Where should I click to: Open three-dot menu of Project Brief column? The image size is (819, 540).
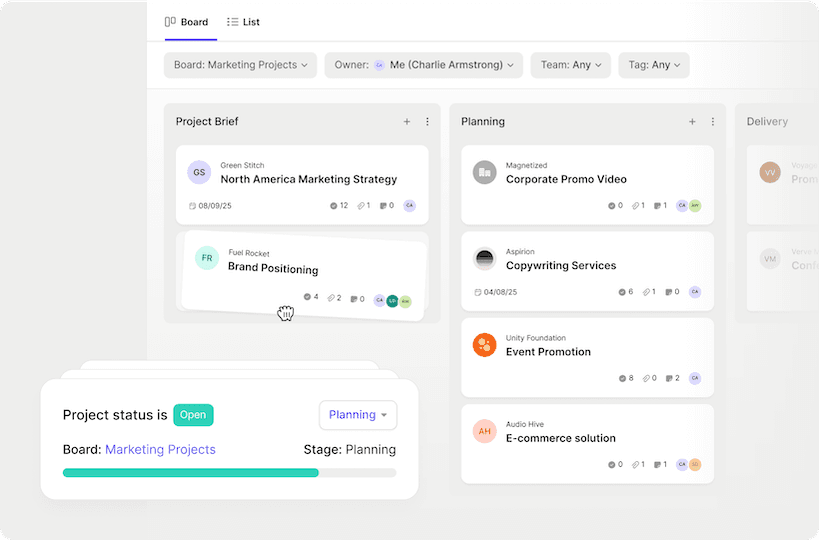[427, 122]
